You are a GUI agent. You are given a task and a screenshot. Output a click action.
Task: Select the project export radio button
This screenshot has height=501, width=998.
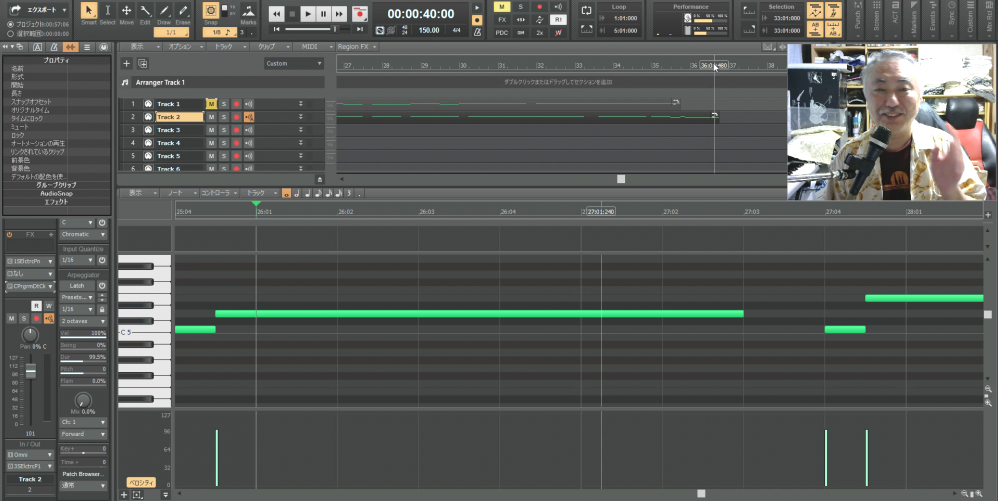pyautogui.click(x=10, y=24)
